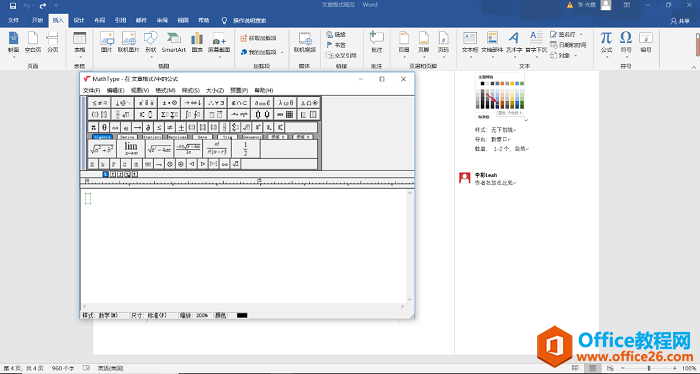
Task: Click in the MathType equation editing area
Action: (243, 245)
